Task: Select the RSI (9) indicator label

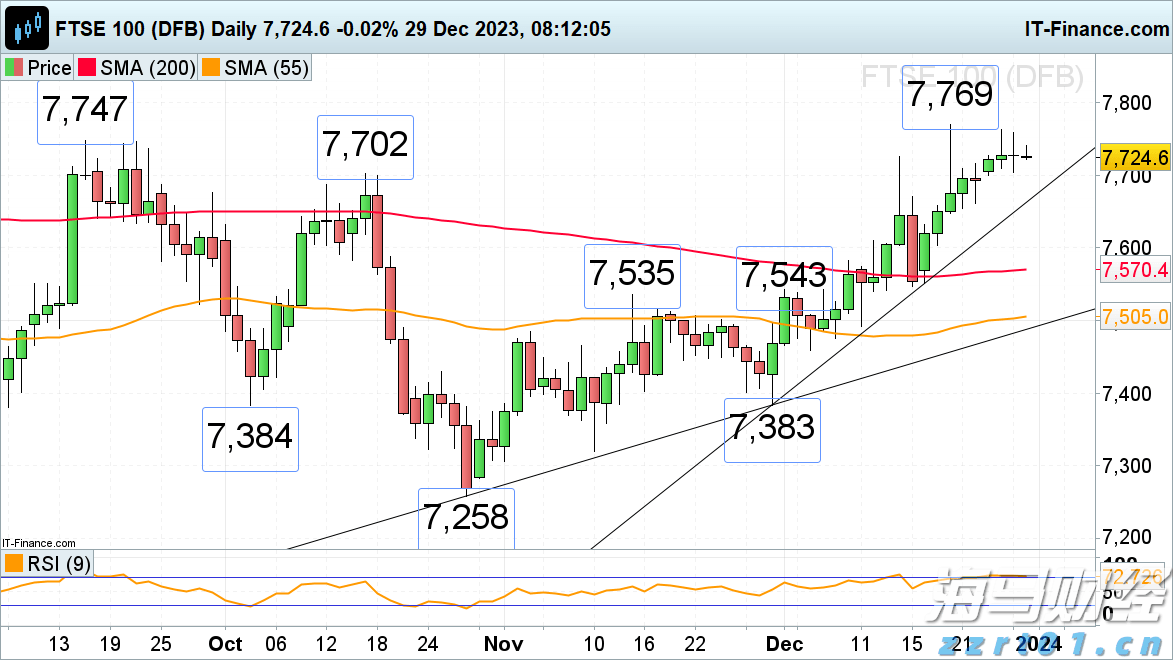Action: pos(60,564)
